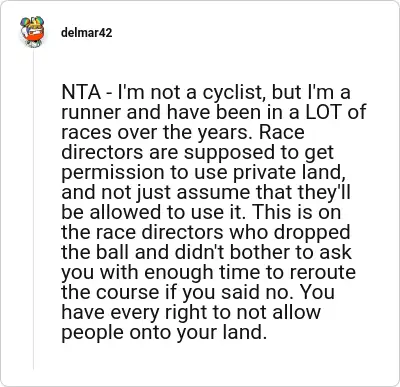Viewport: 400px width, 387px height.
Task: Click the word "allowed" in the comment text
Action: pyautogui.click(x=117, y=212)
